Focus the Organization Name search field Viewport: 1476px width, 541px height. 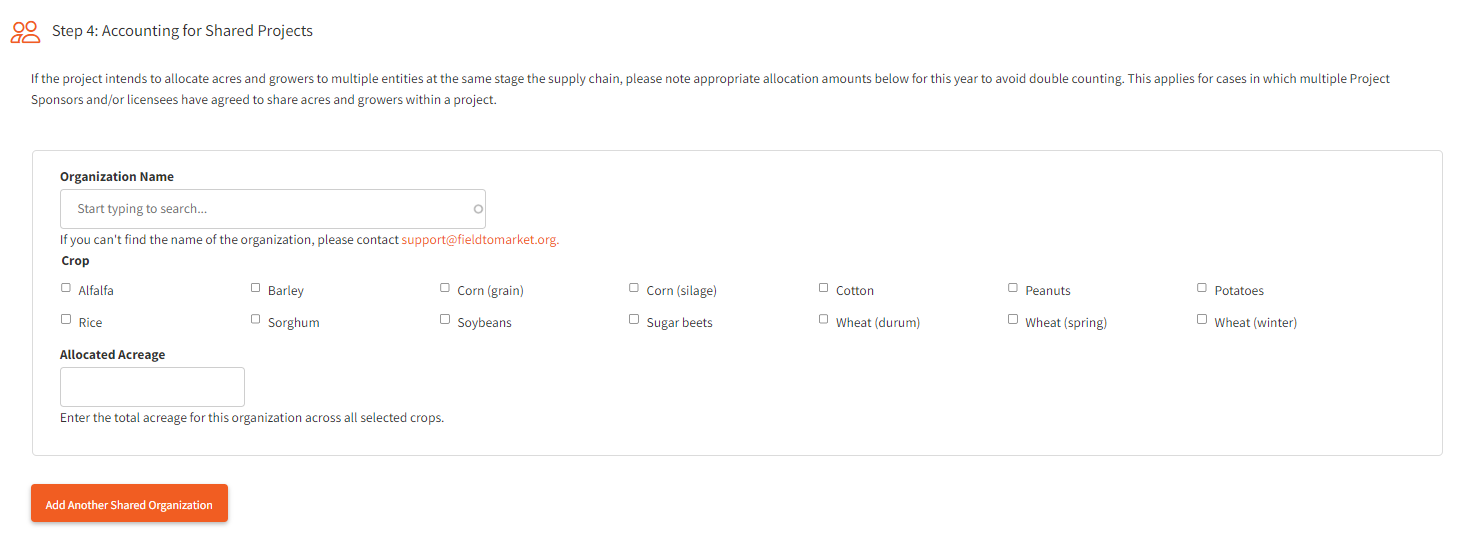coord(265,209)
